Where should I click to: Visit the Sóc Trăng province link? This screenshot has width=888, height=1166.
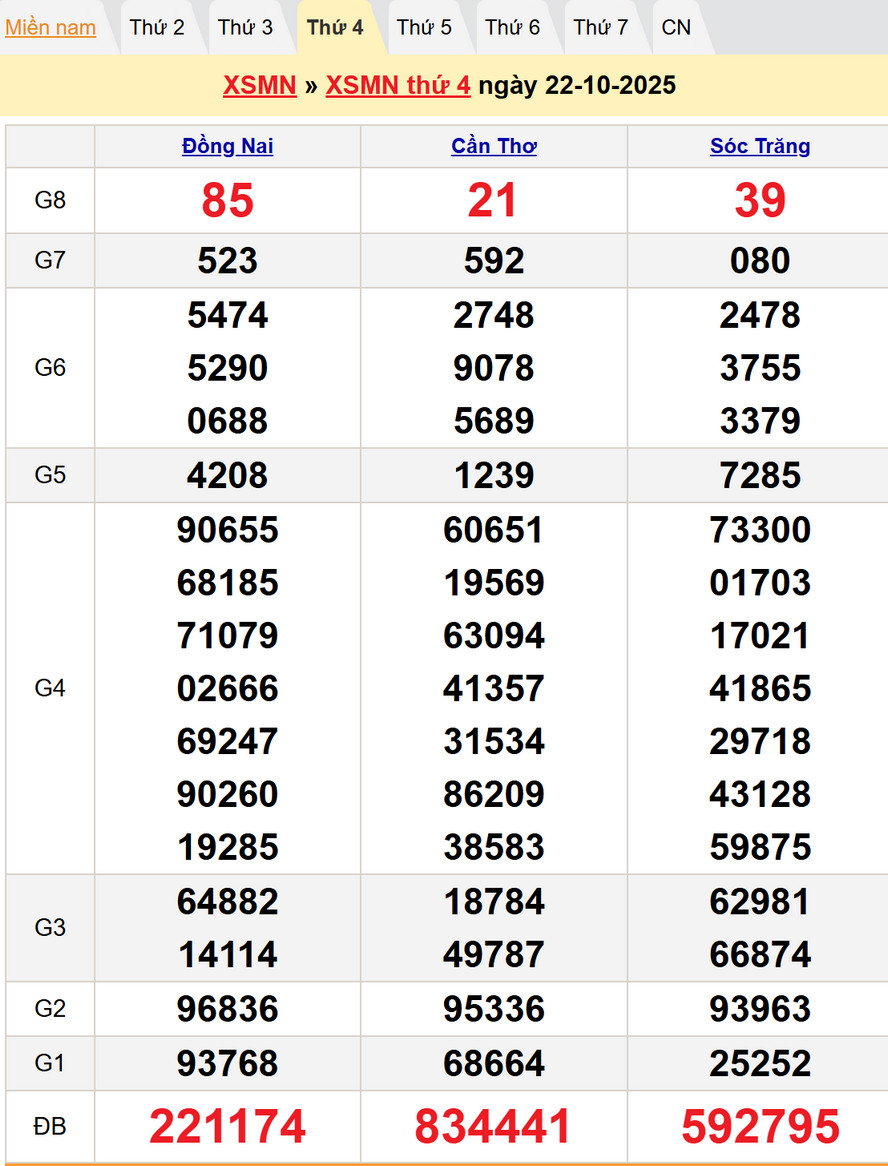click(760, 147)
